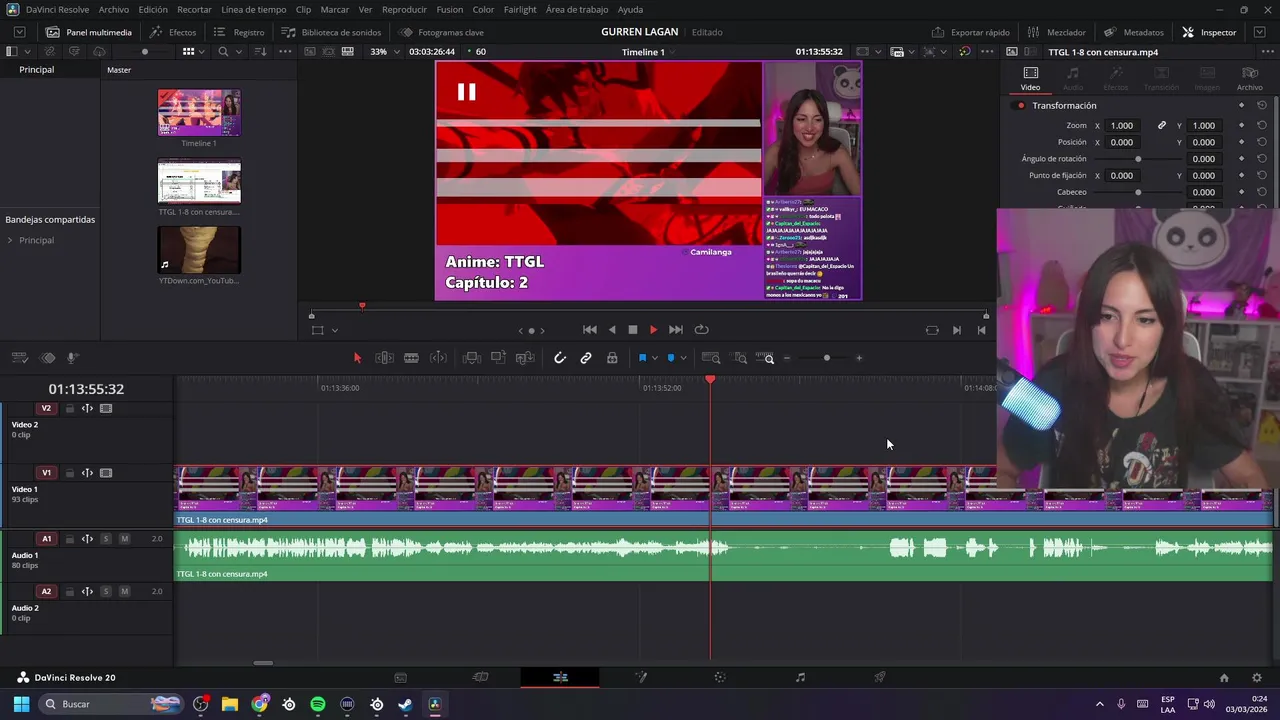Adjust the timeline zoom slider
Screen dimensions: 1280x720
click(826, 358)
